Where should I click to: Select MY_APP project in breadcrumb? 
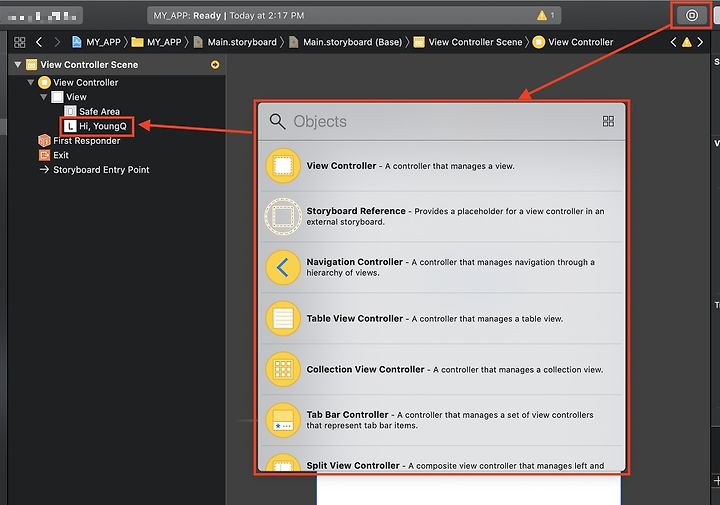pyautogui.click(x=96, y=42)
